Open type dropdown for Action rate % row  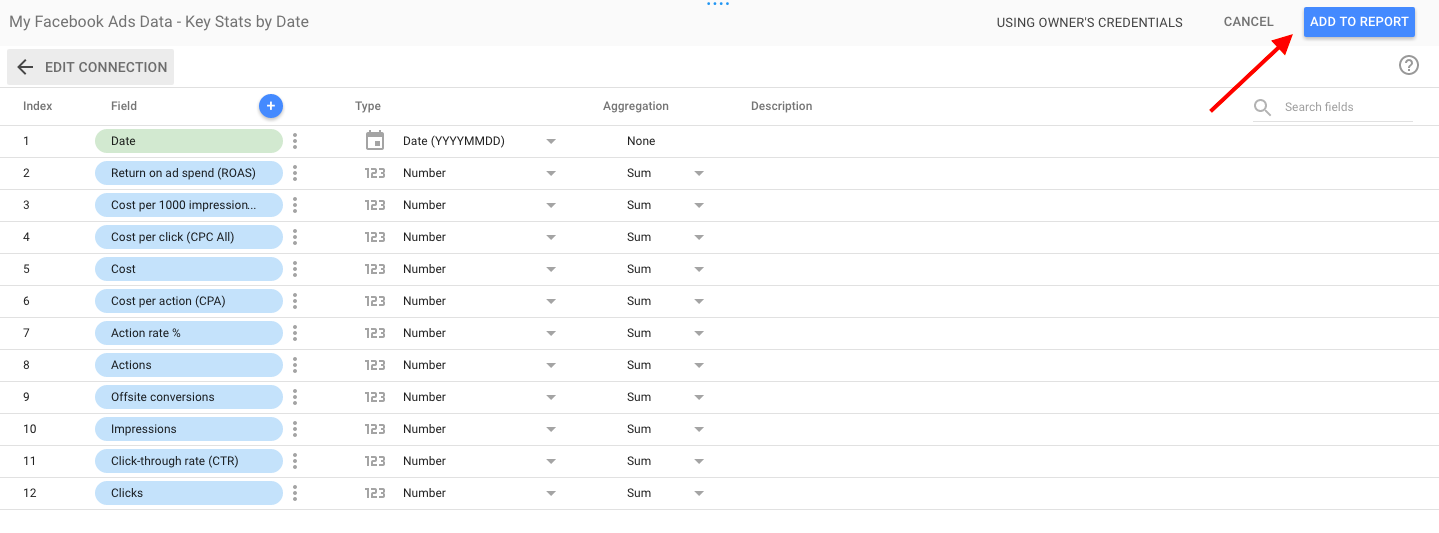[x=550, y=333]
